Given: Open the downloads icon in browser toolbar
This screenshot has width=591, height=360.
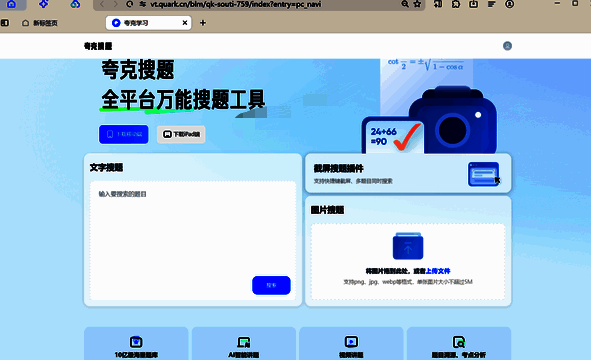Looking at the screenshot, I should pyautogui.click(x=473, y=4).
